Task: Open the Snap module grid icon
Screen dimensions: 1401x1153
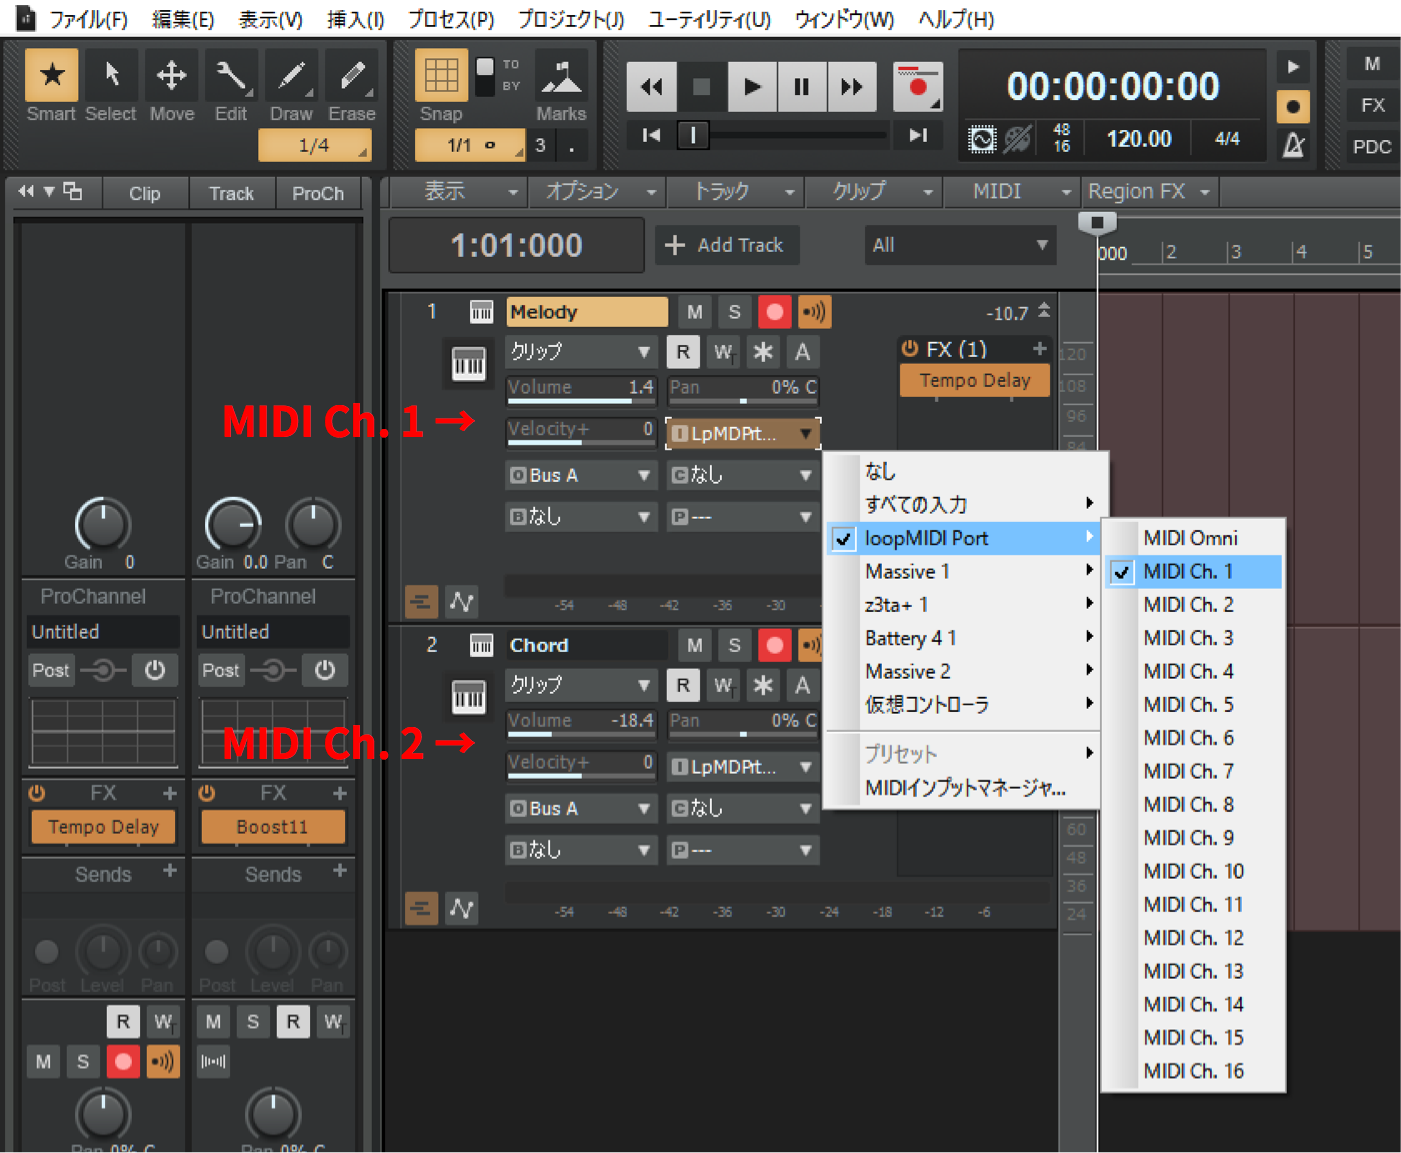Action: tap(440, 75)
